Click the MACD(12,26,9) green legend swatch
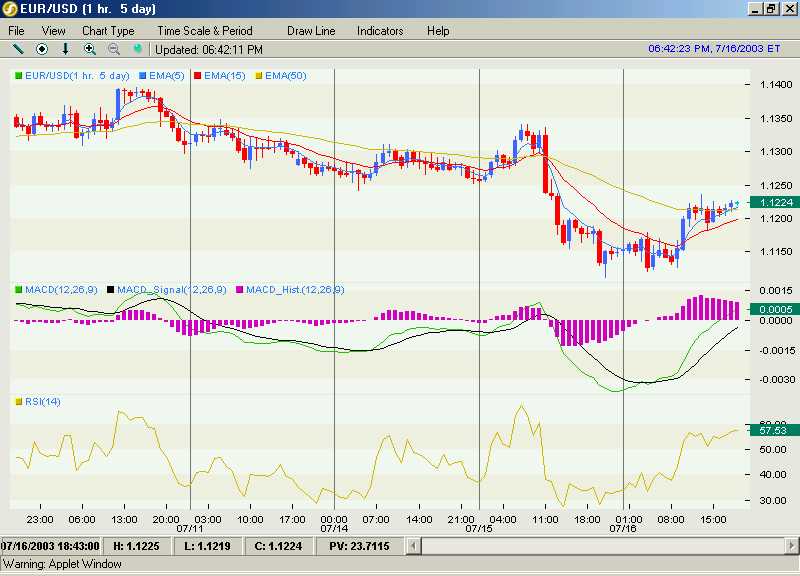The image size is (800, 576). coord(19,290)
